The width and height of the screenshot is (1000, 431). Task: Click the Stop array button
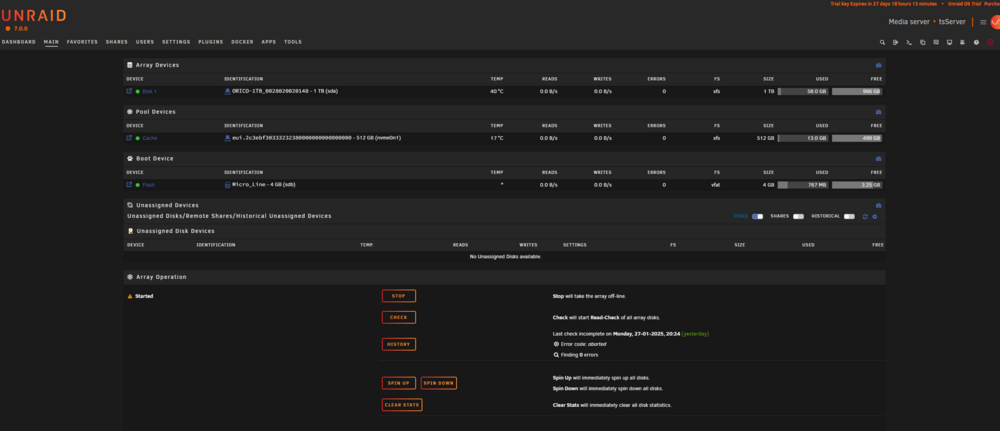pos(399,296)
